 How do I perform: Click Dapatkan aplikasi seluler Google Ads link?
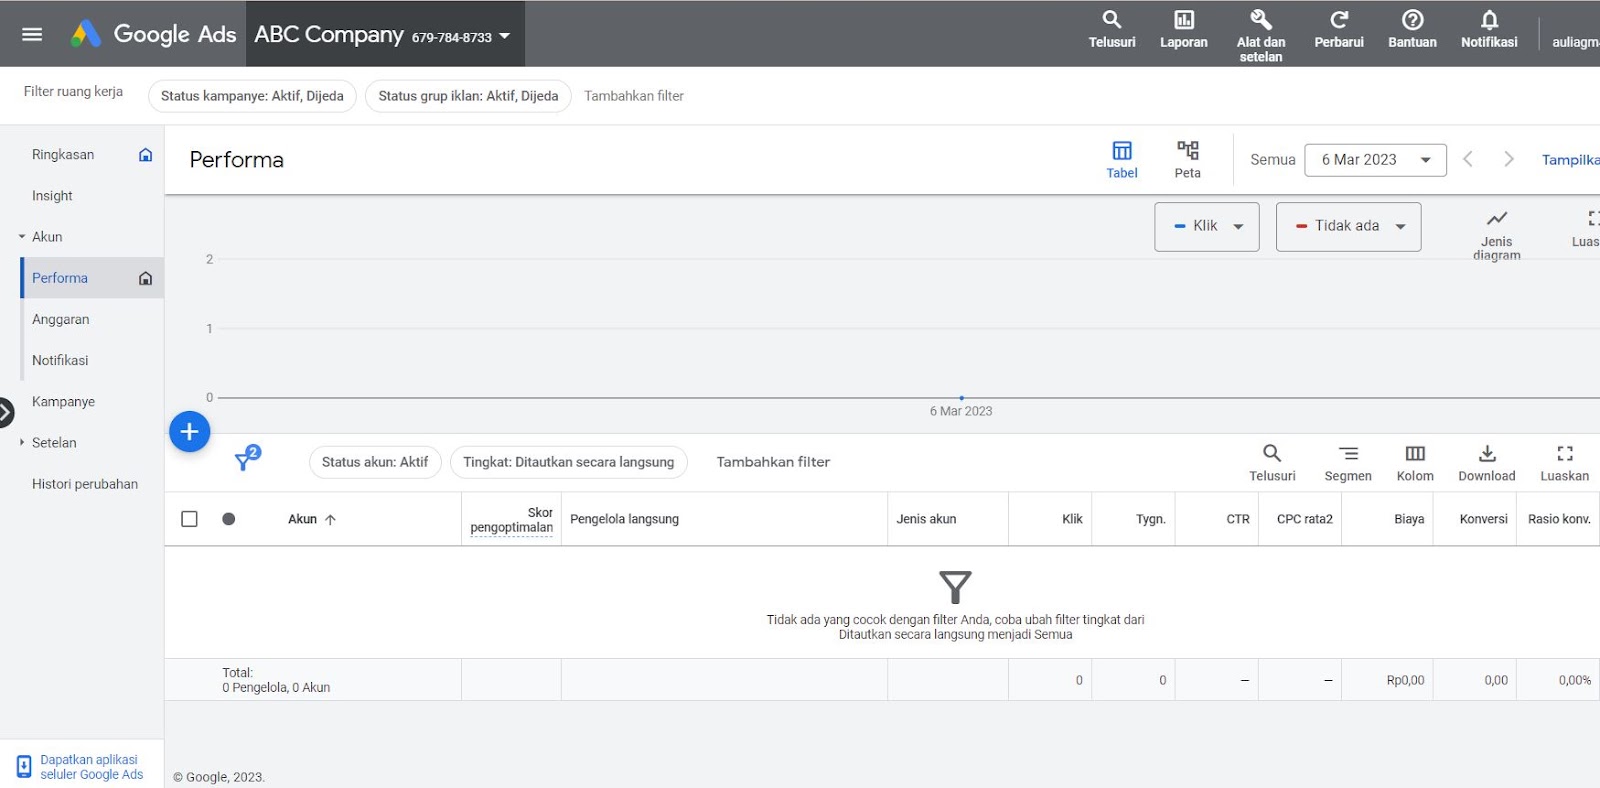click(91, 767)
